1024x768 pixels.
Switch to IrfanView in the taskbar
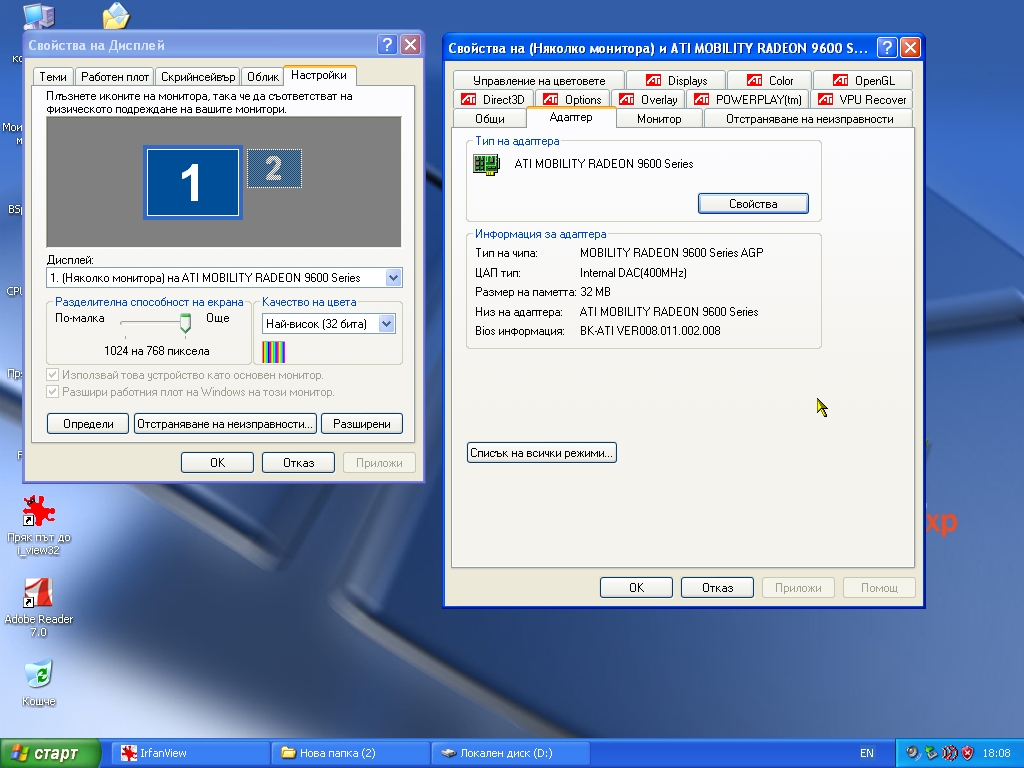tap(191, 753)
